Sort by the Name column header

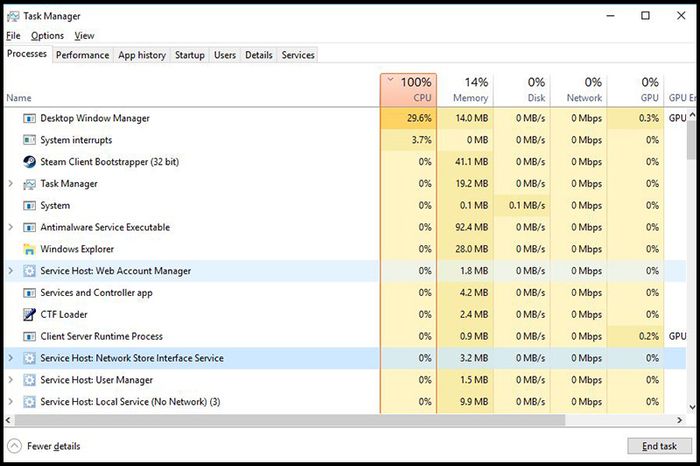click(x=191, y=90)
